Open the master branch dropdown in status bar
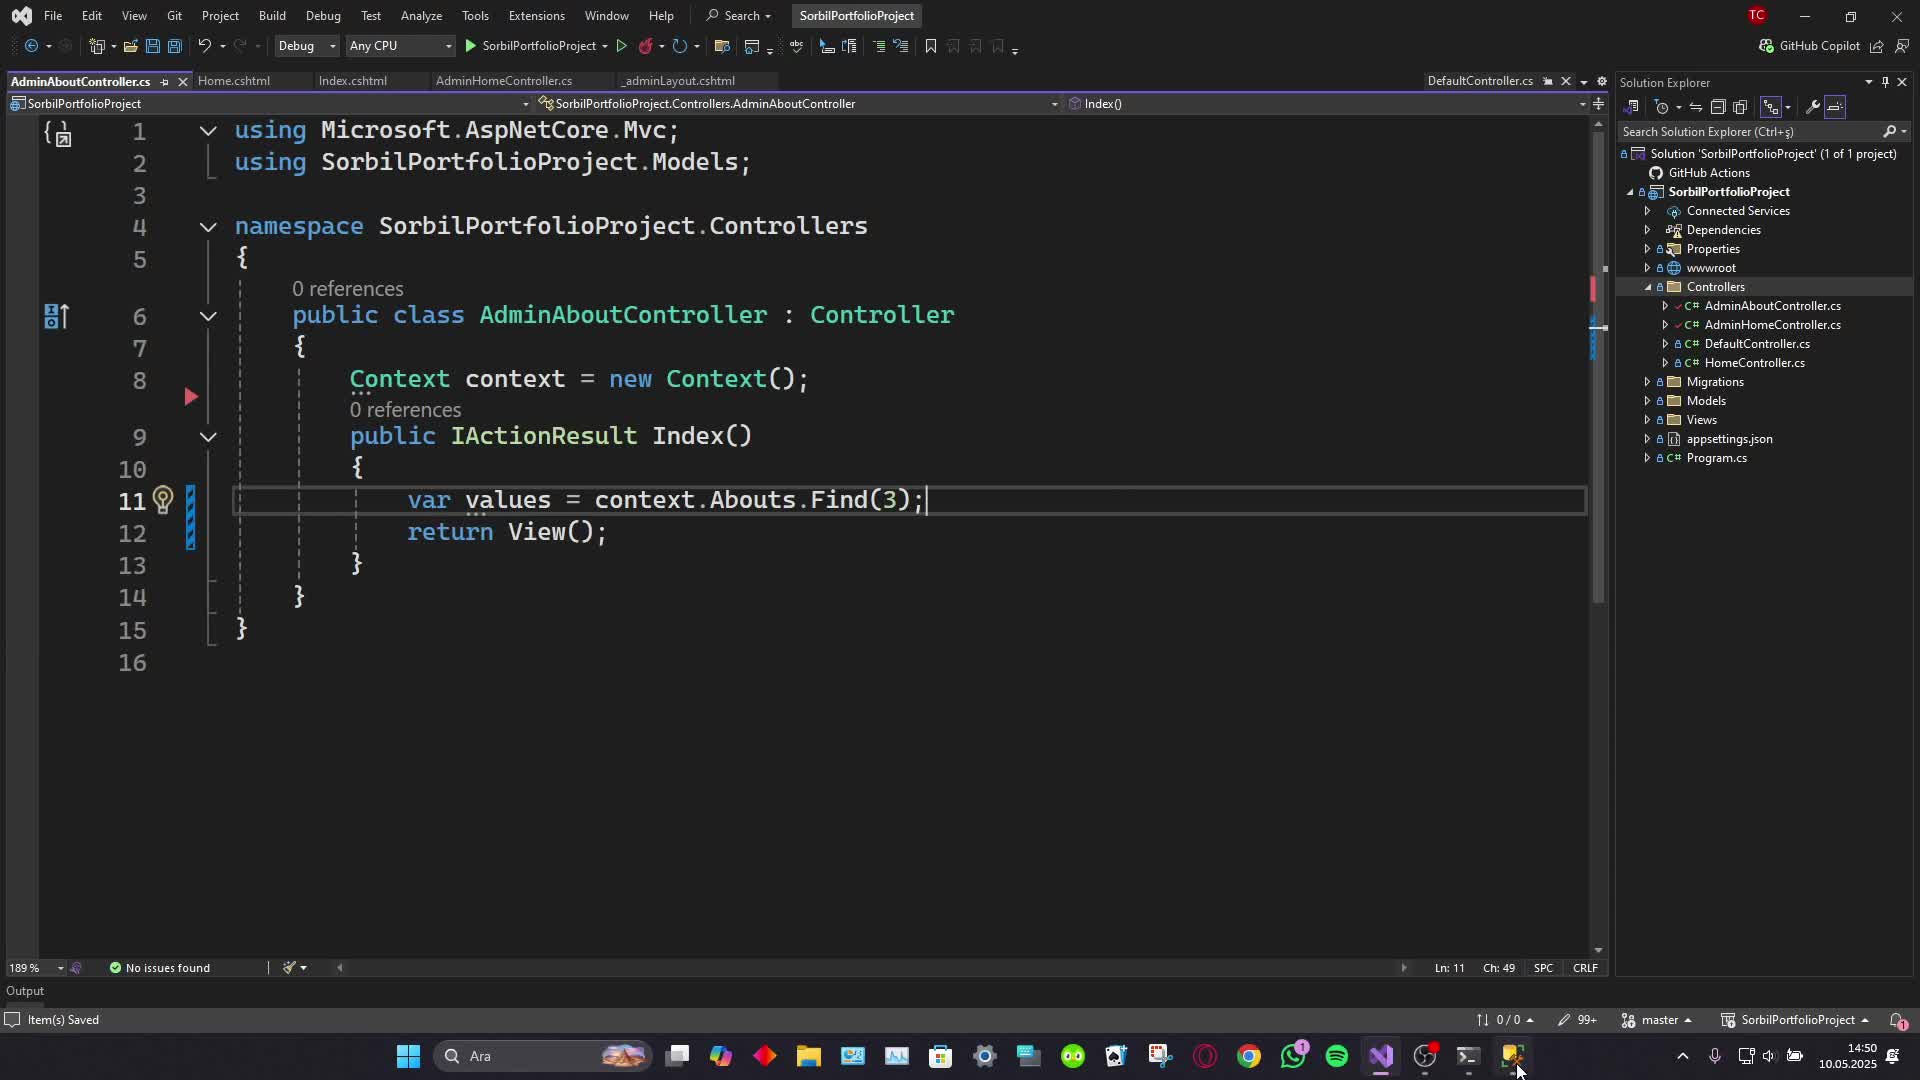This screenshot has height=1080, width=1920. pos(1657,1020)
